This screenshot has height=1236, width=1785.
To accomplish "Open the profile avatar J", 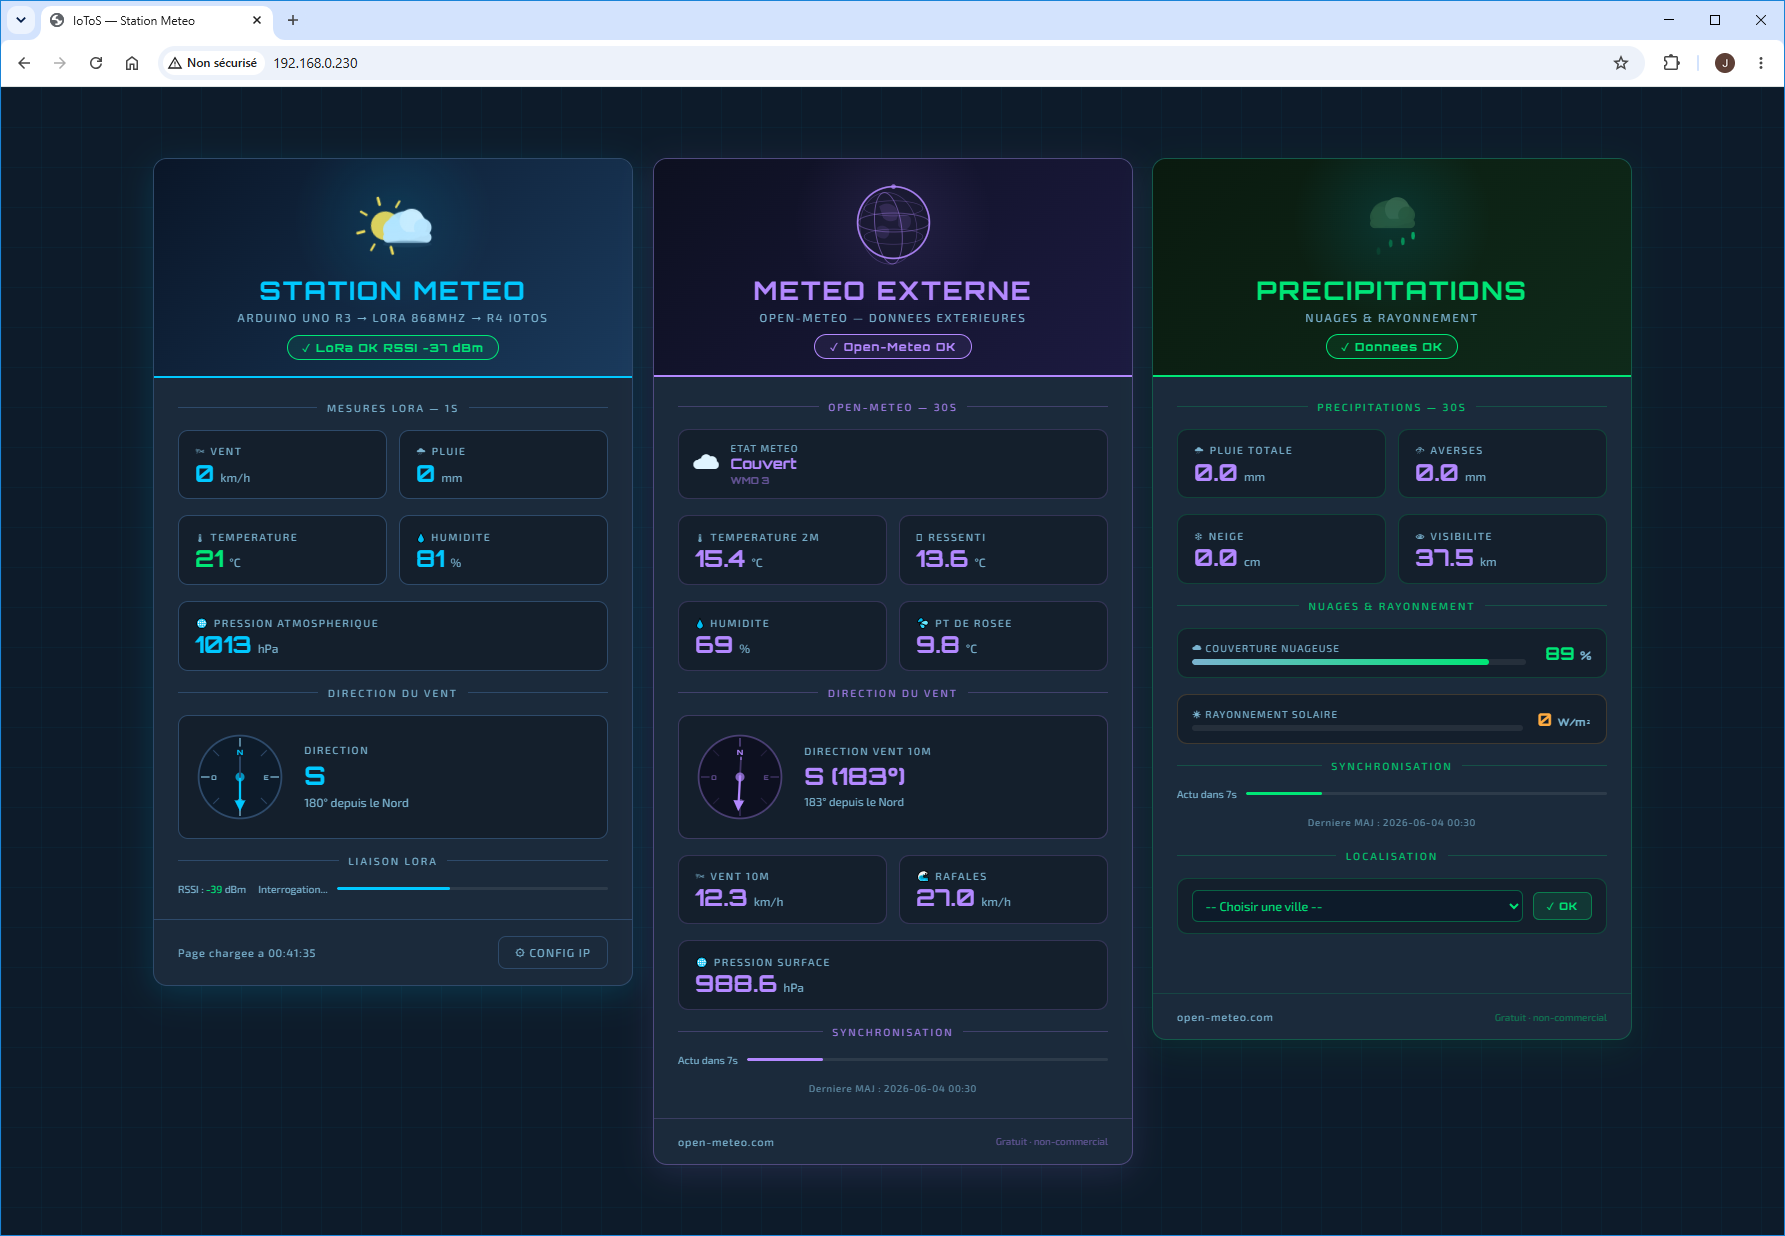I will point(1725,63).
